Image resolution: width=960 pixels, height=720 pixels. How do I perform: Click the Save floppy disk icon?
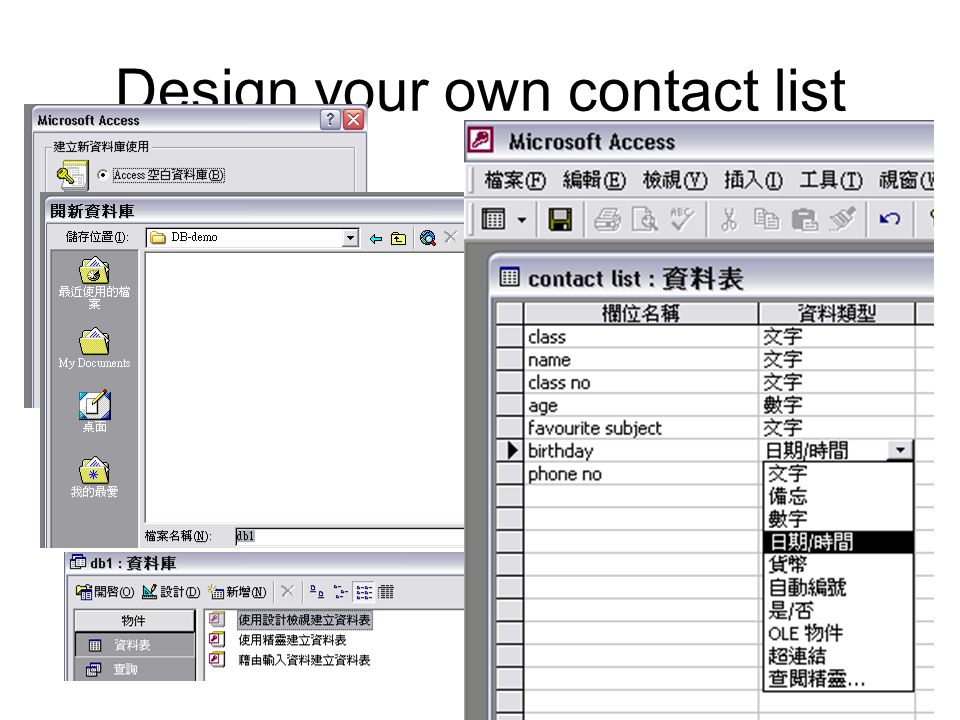point(560,219)
